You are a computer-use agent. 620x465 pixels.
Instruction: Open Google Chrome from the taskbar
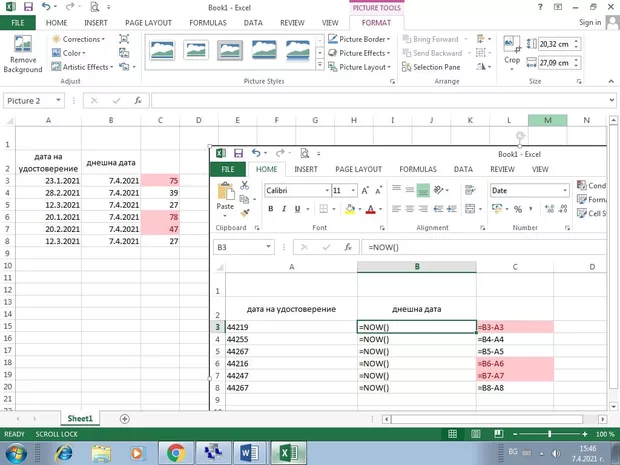point(176,453)
